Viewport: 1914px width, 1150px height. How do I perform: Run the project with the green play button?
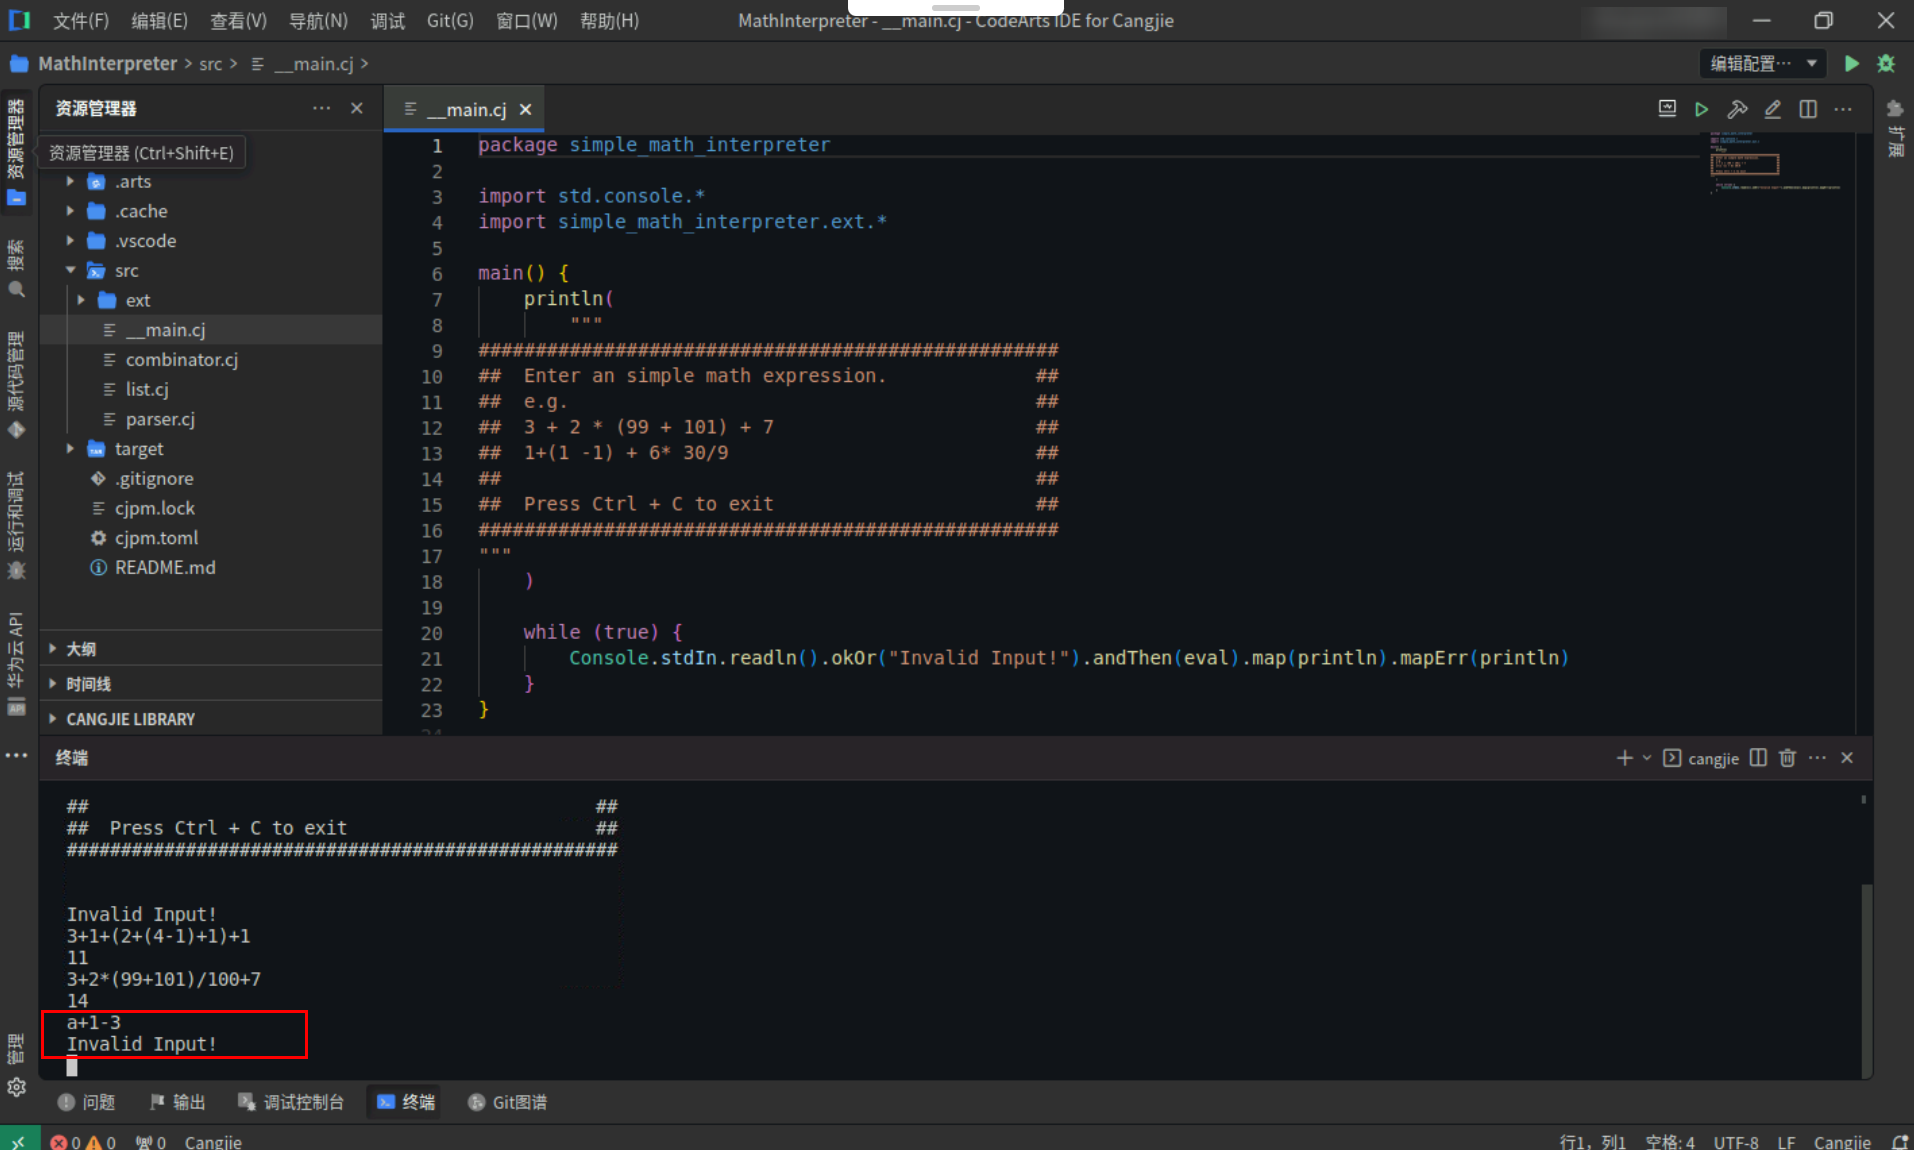click(x=1851, y=64)
